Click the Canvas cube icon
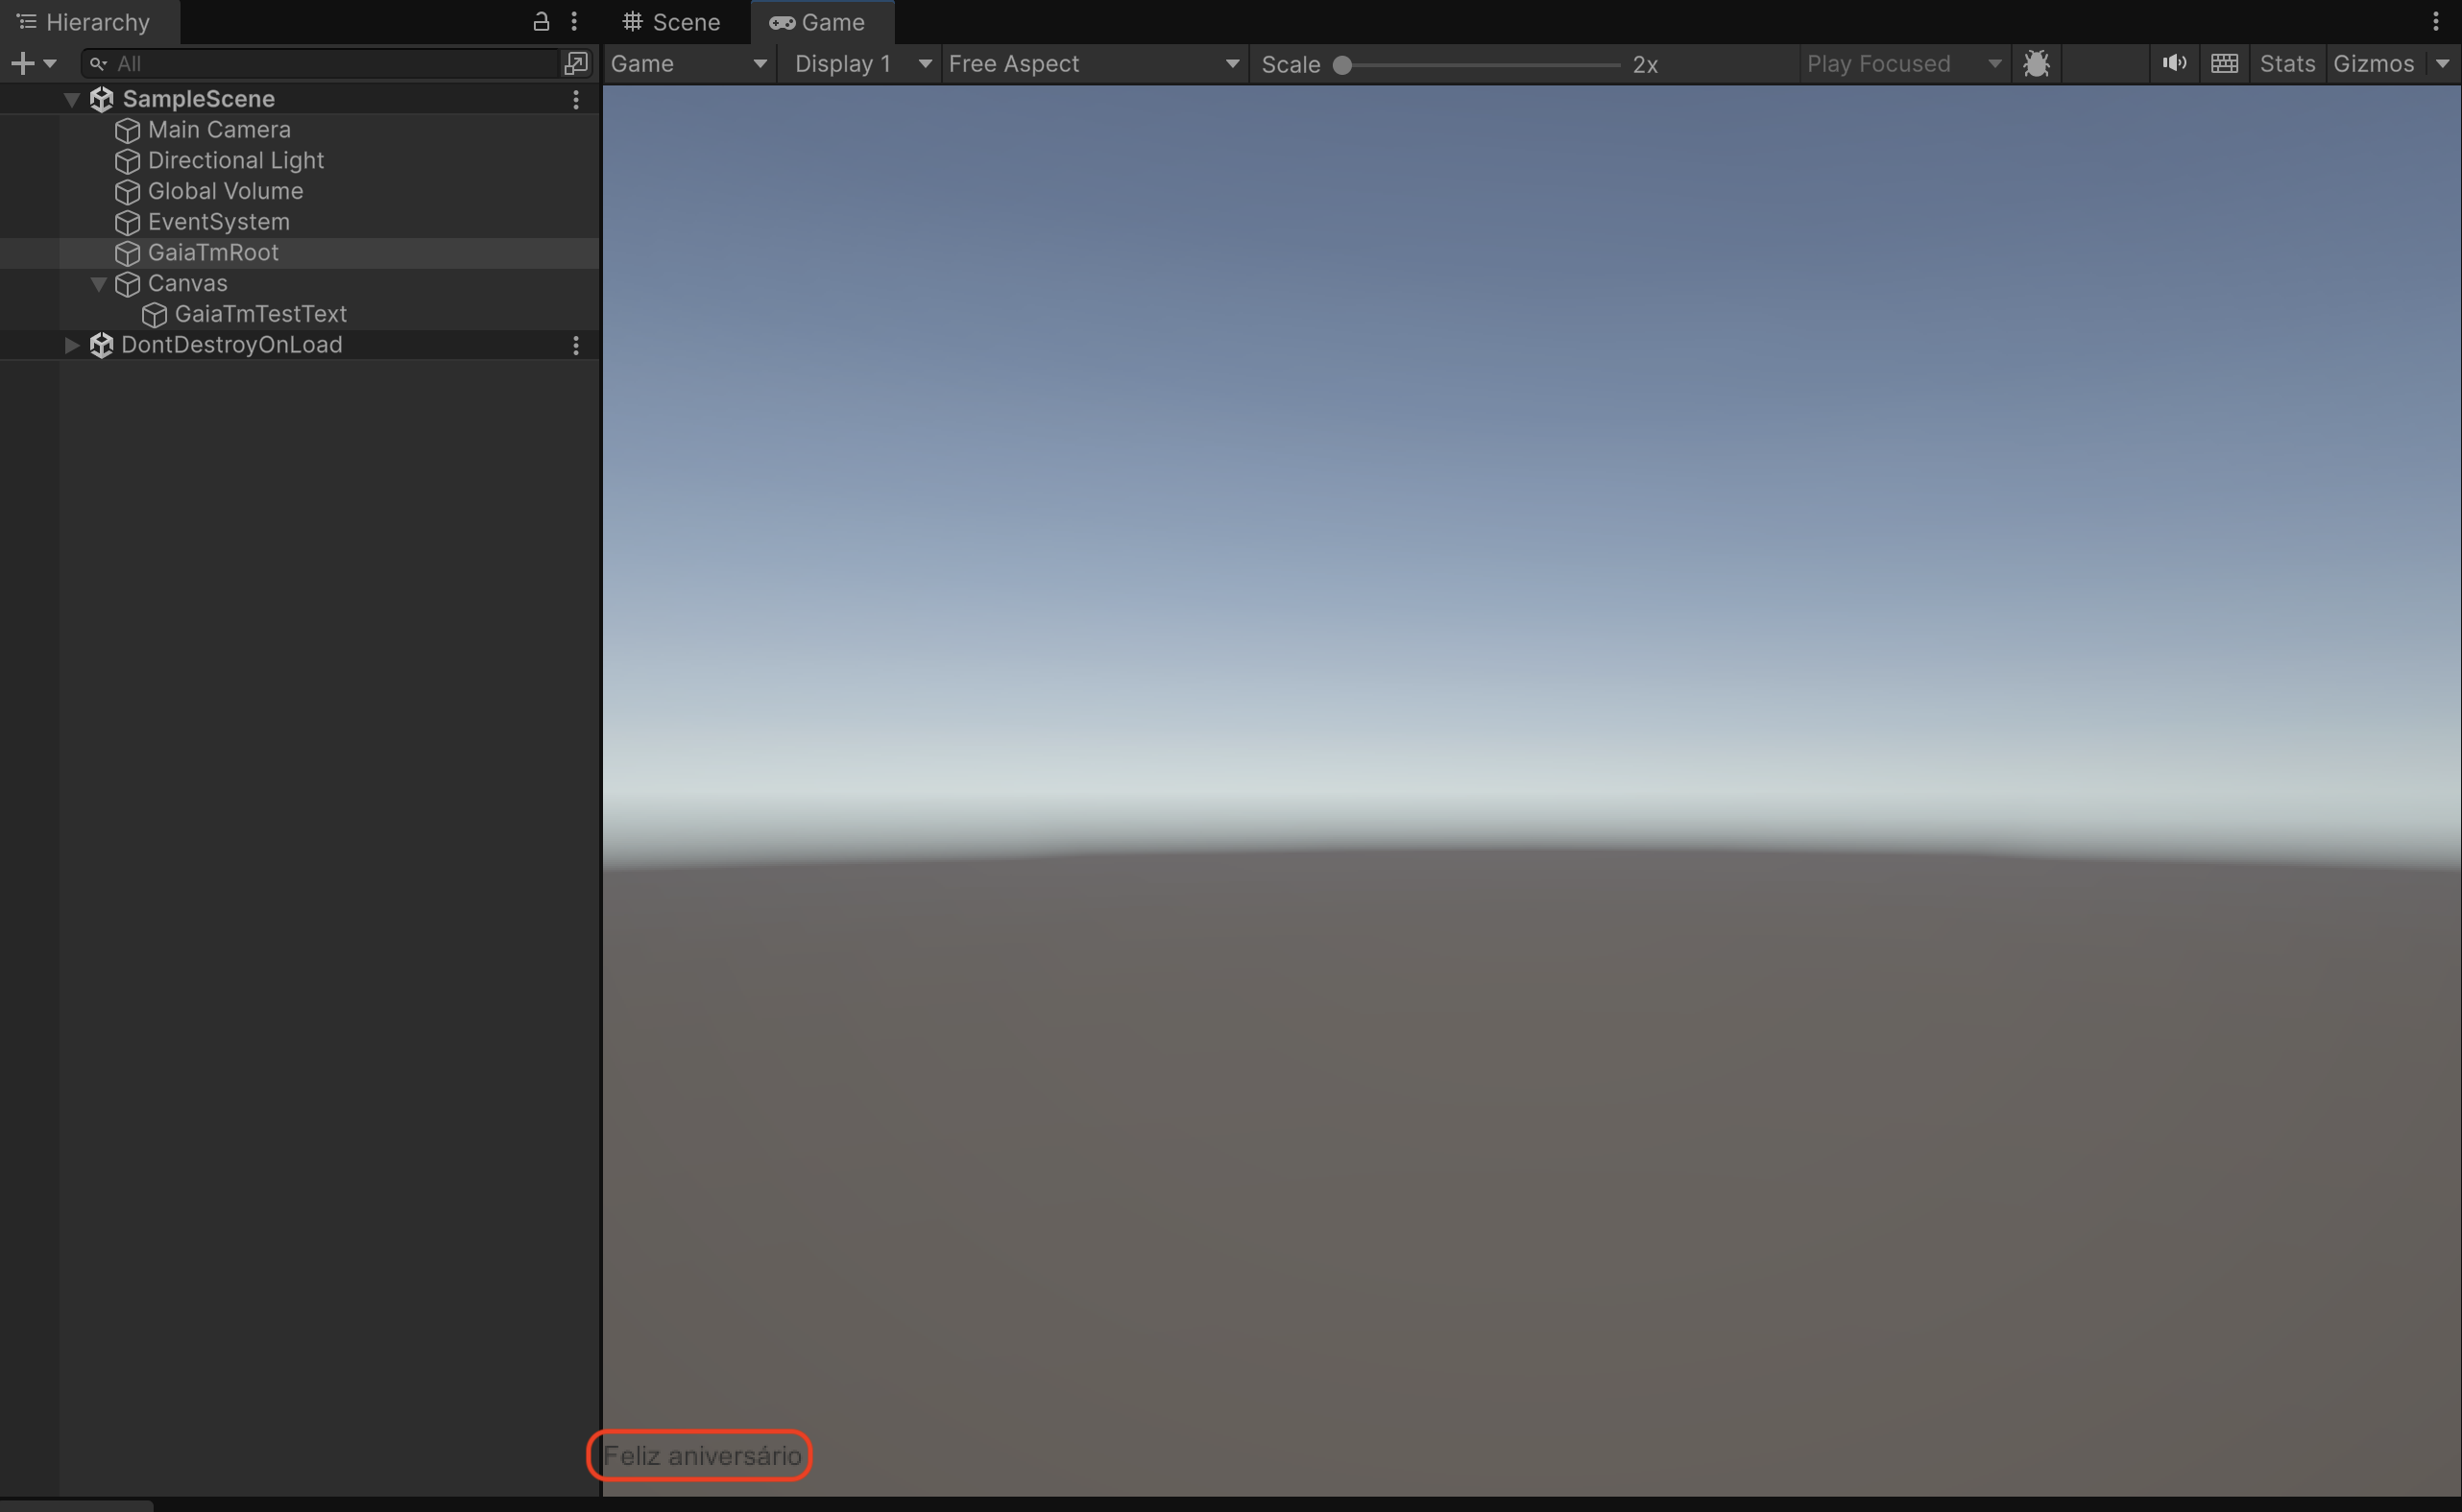The width and height of the screenshot is (2462, 1512). coord(127,284)
